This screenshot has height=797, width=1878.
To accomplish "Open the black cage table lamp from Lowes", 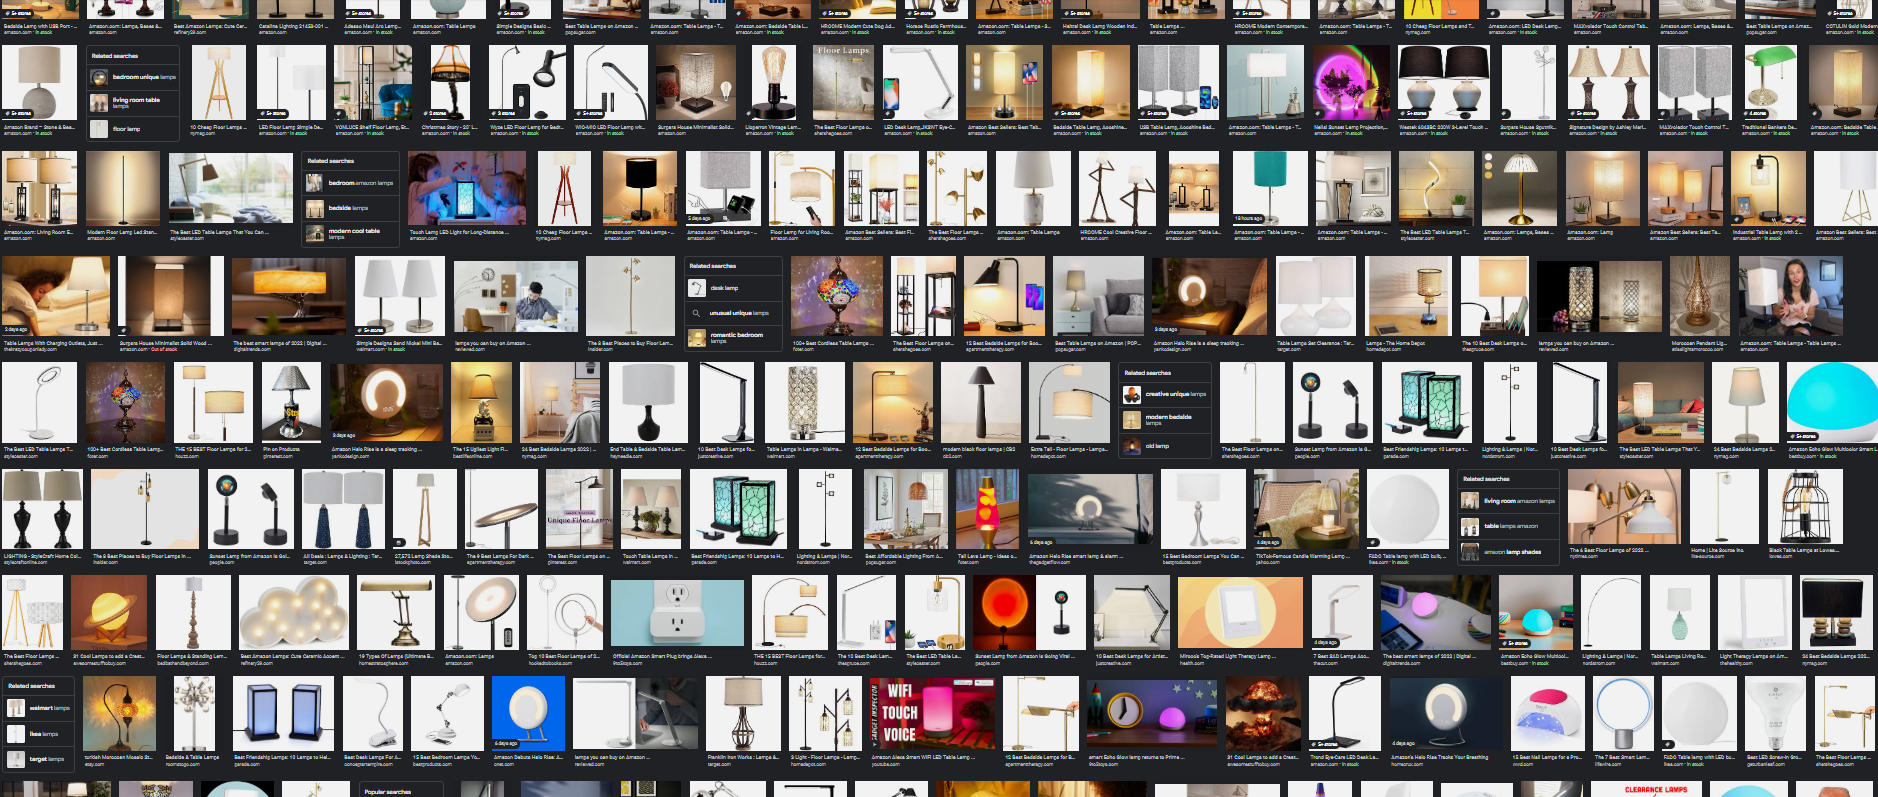I will click(1805, 508).
